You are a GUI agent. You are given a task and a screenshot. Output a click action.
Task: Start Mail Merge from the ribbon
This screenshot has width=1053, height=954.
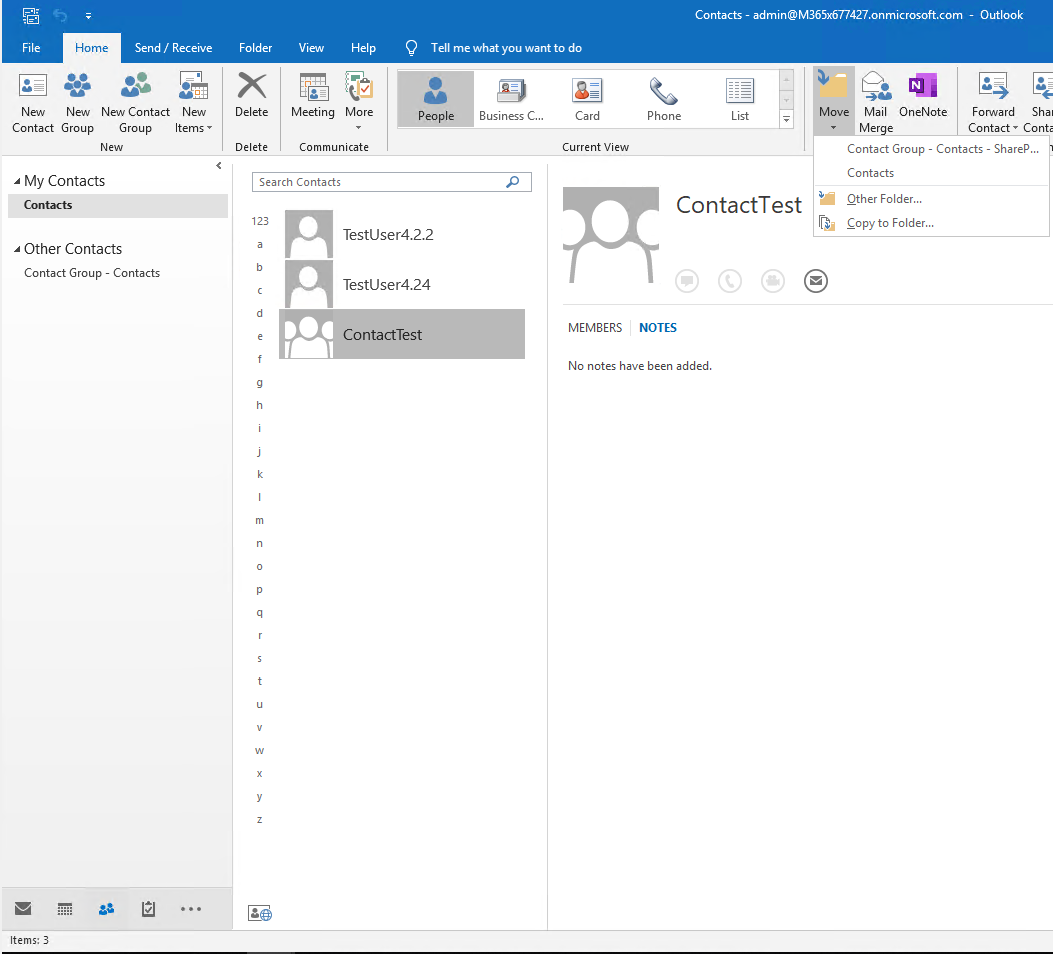(875, 100)
